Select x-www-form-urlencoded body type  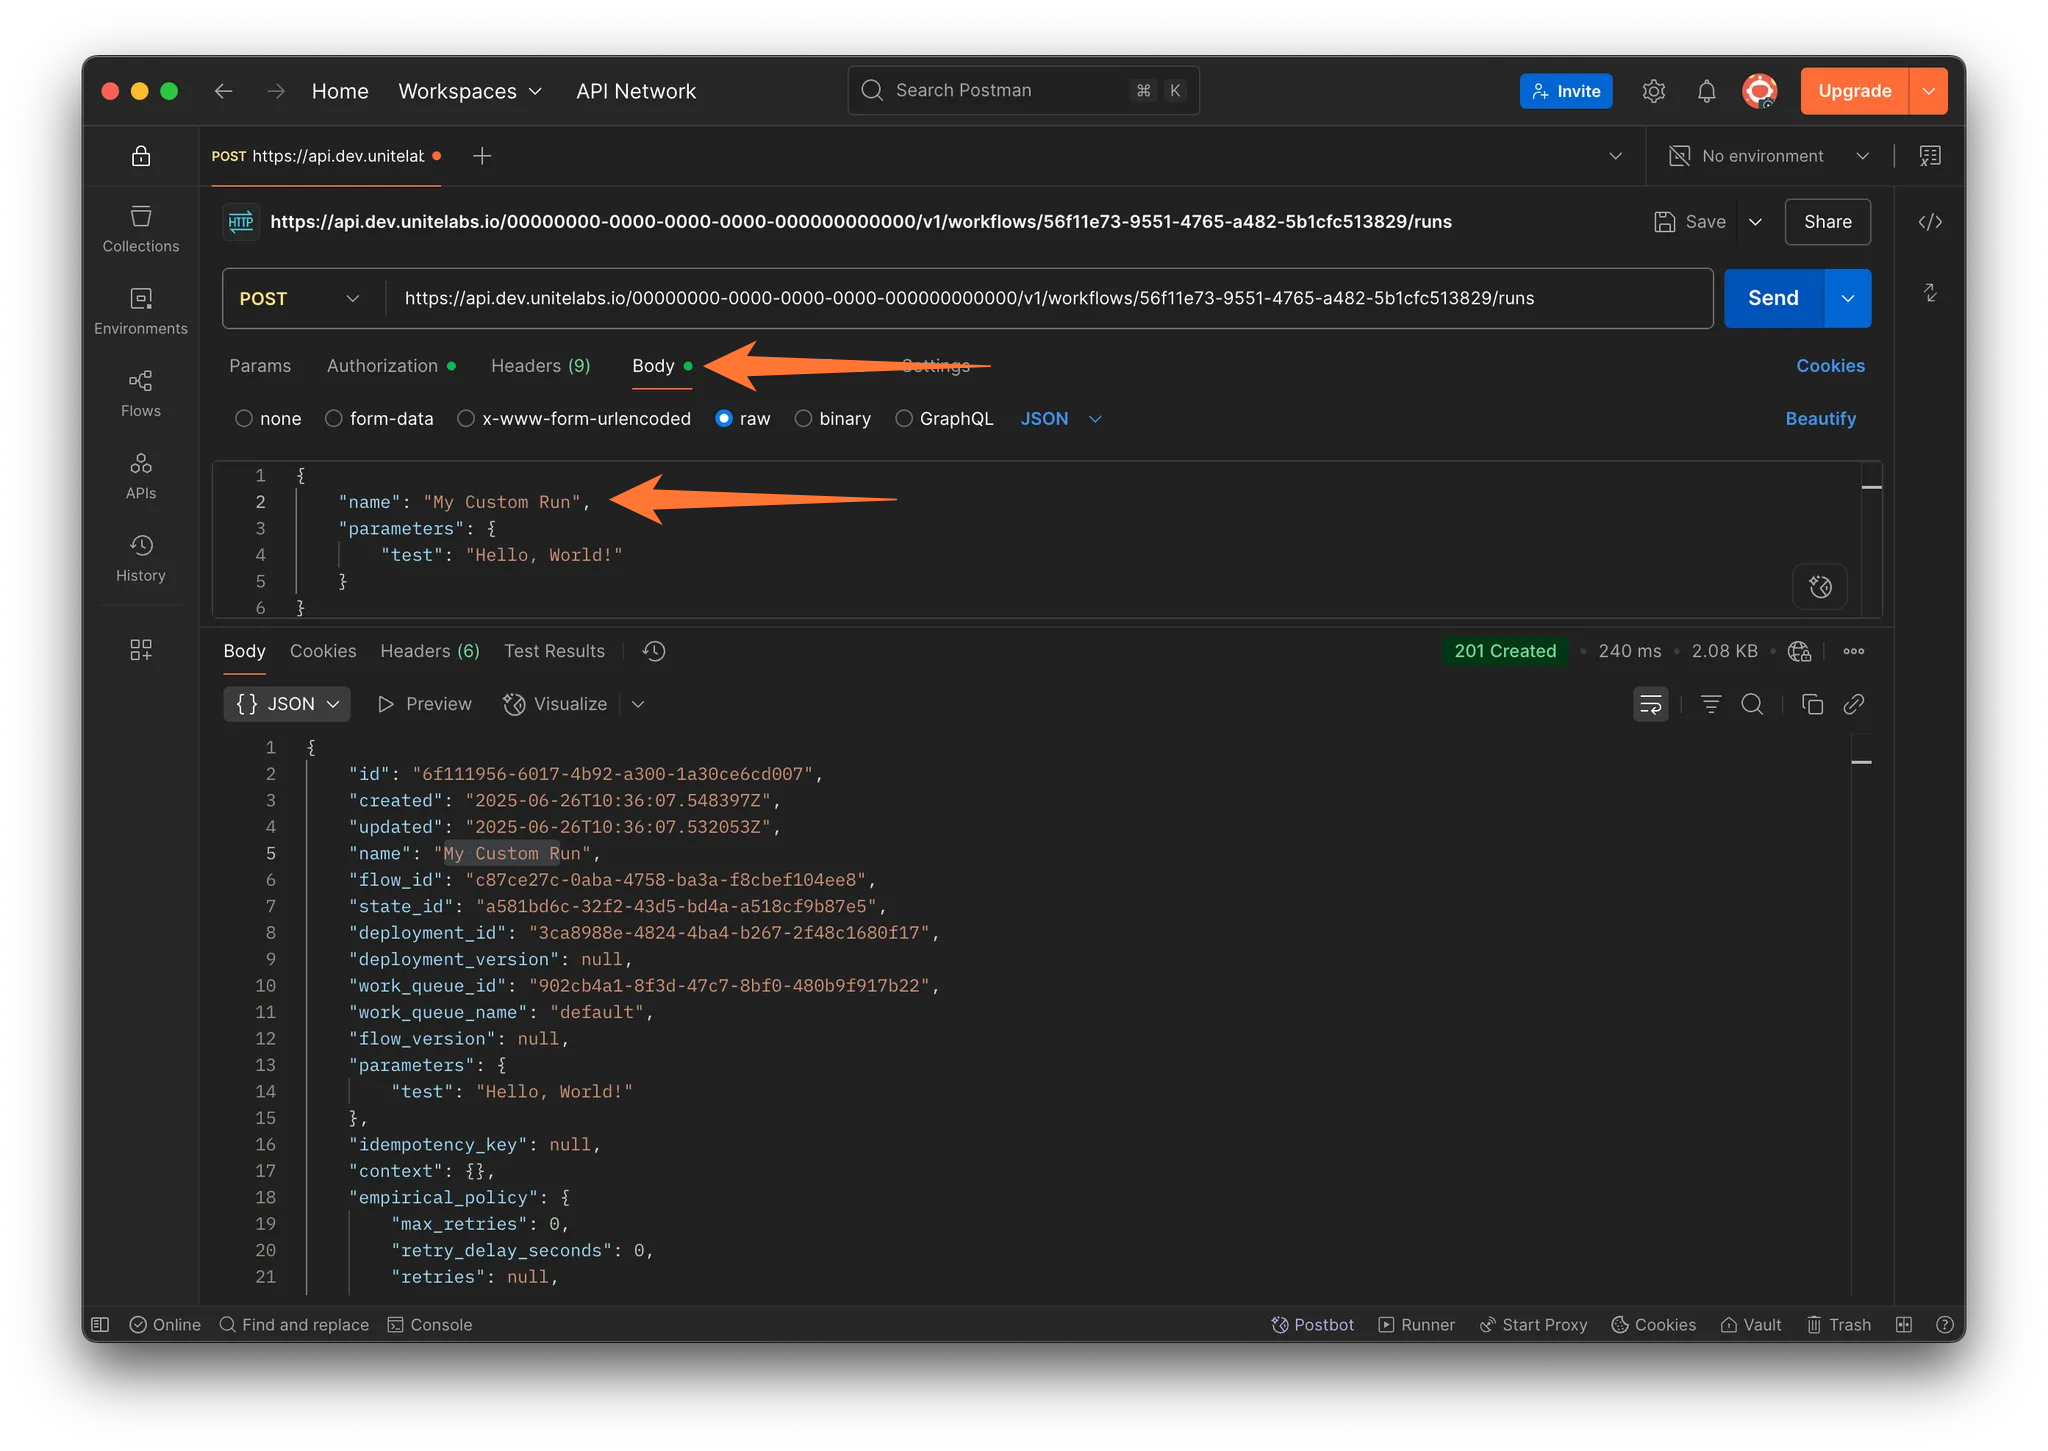coord(574,419)
